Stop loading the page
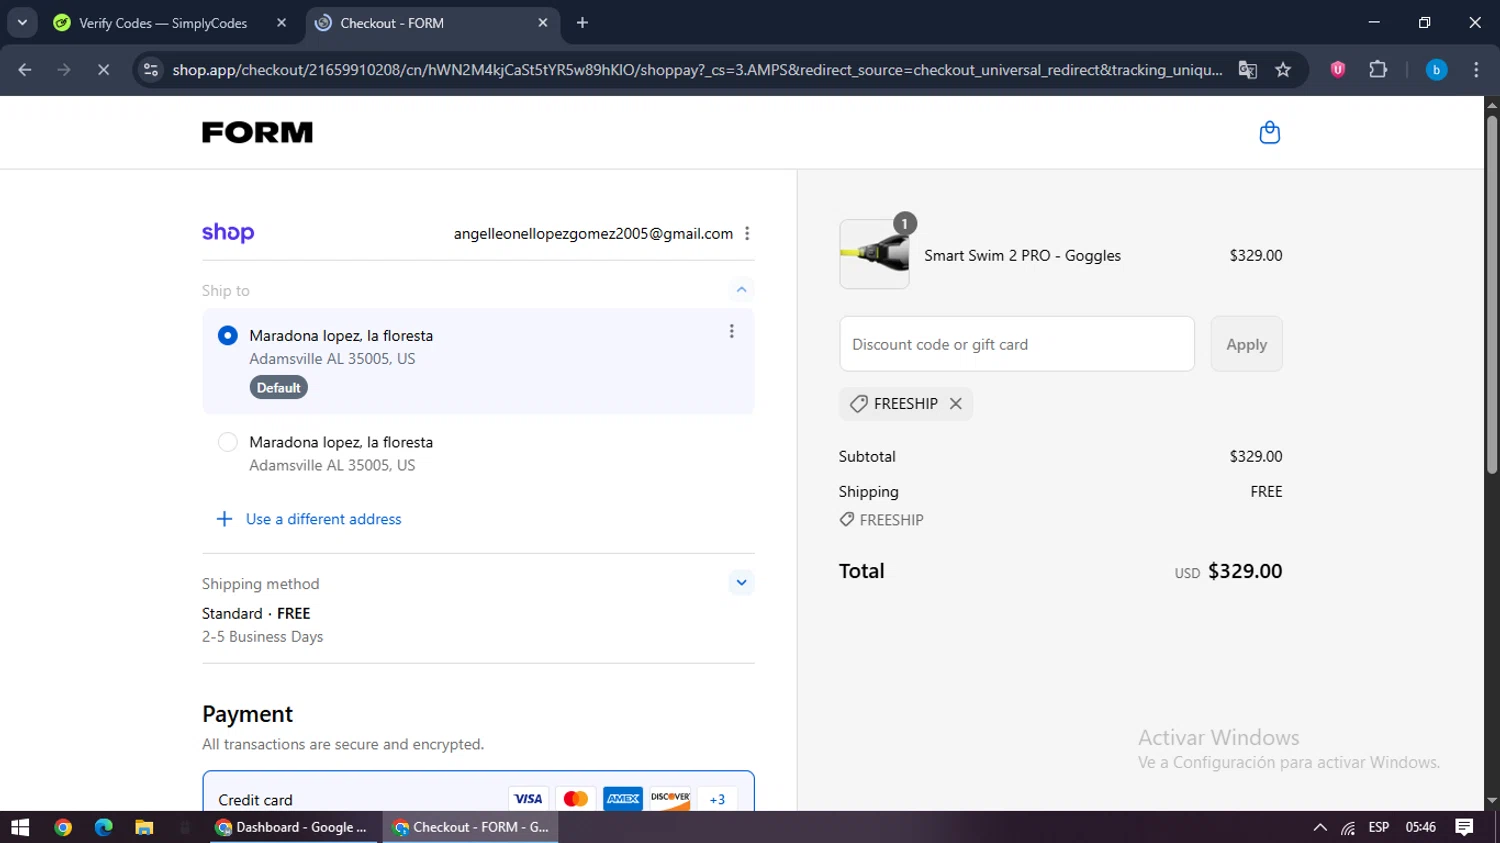 tap(103, 70)
